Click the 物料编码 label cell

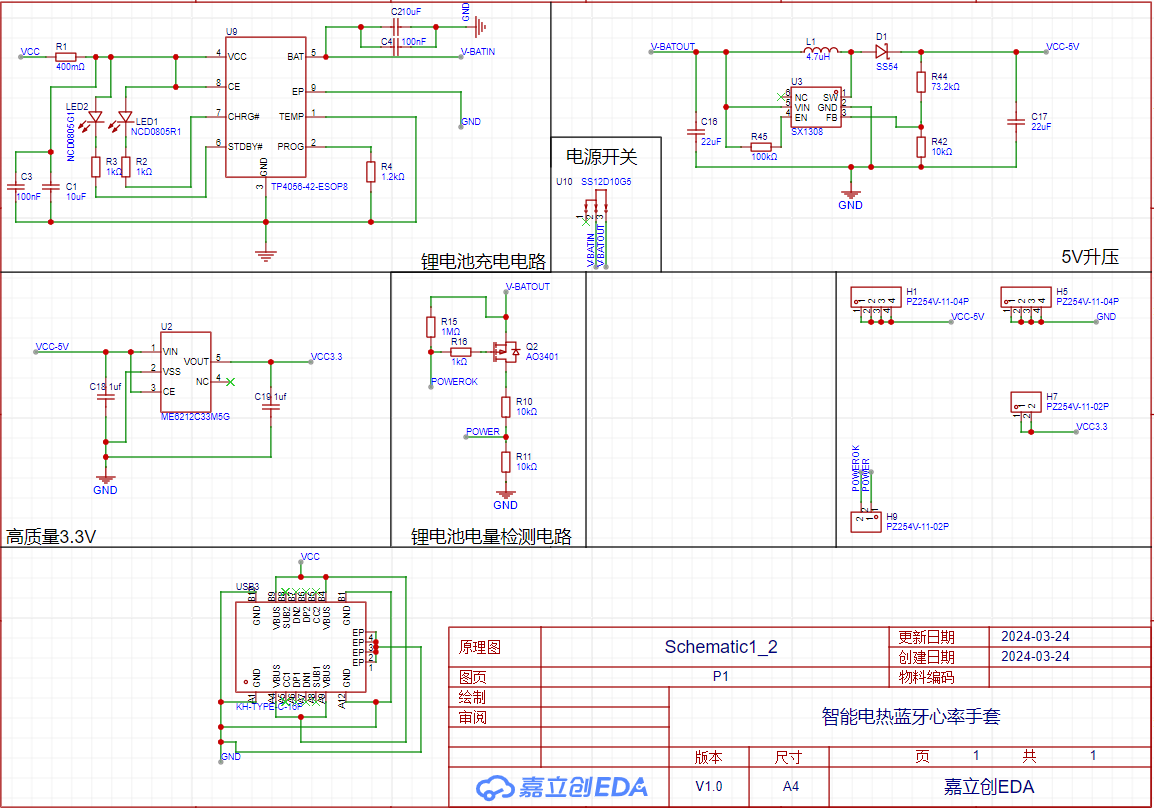click(926, 677)
